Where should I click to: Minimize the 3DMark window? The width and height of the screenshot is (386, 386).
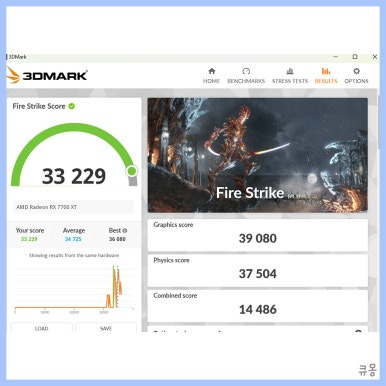pyautogui.click(x=336, y=57)
